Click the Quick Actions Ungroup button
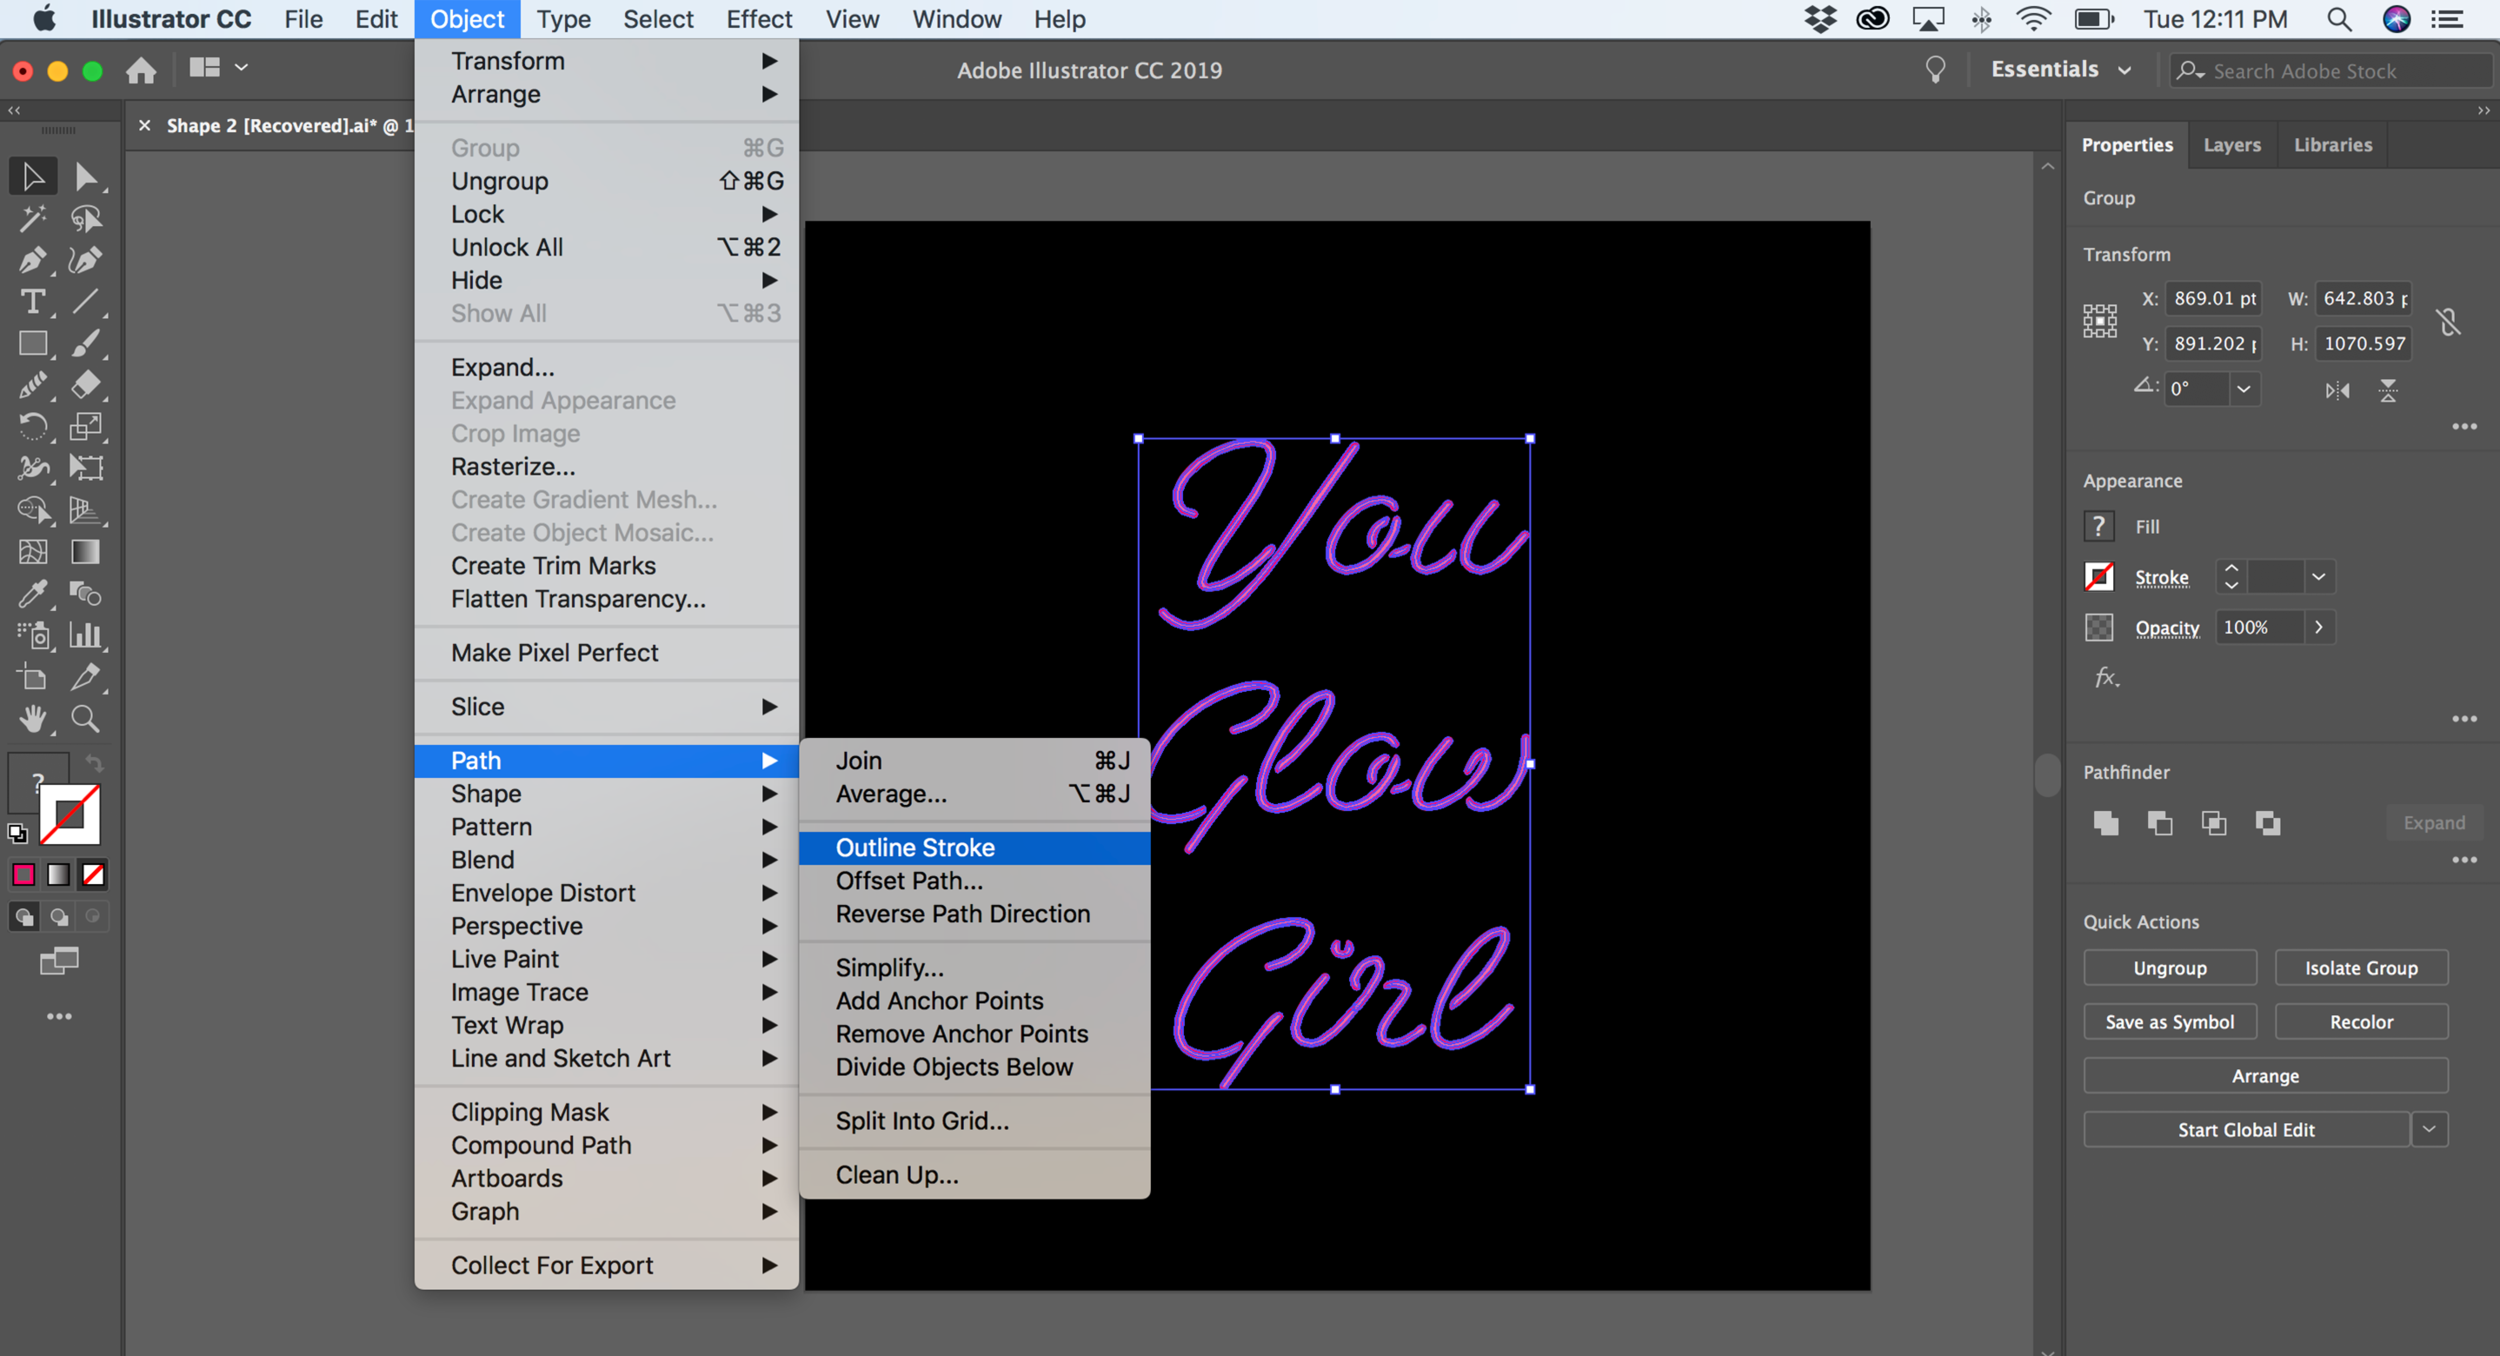 2169,968
